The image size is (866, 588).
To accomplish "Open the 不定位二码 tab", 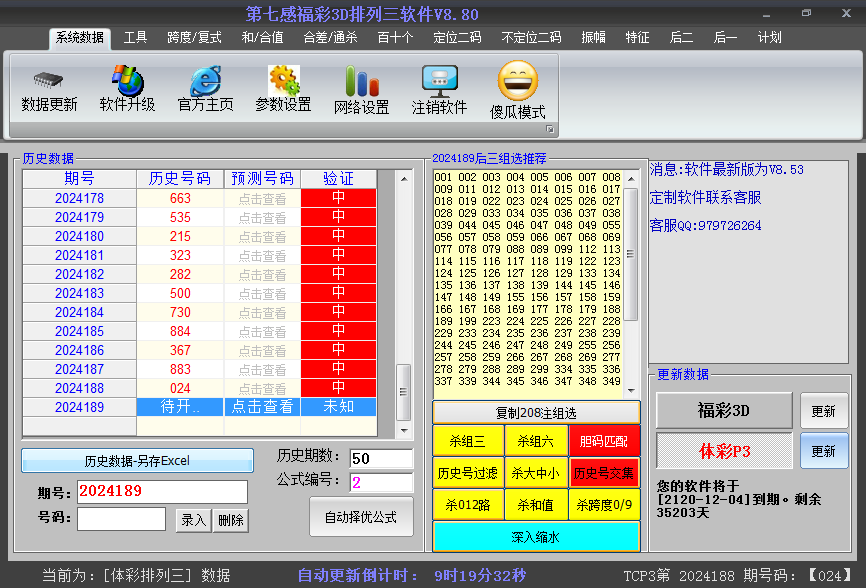I will click(531, 38).
